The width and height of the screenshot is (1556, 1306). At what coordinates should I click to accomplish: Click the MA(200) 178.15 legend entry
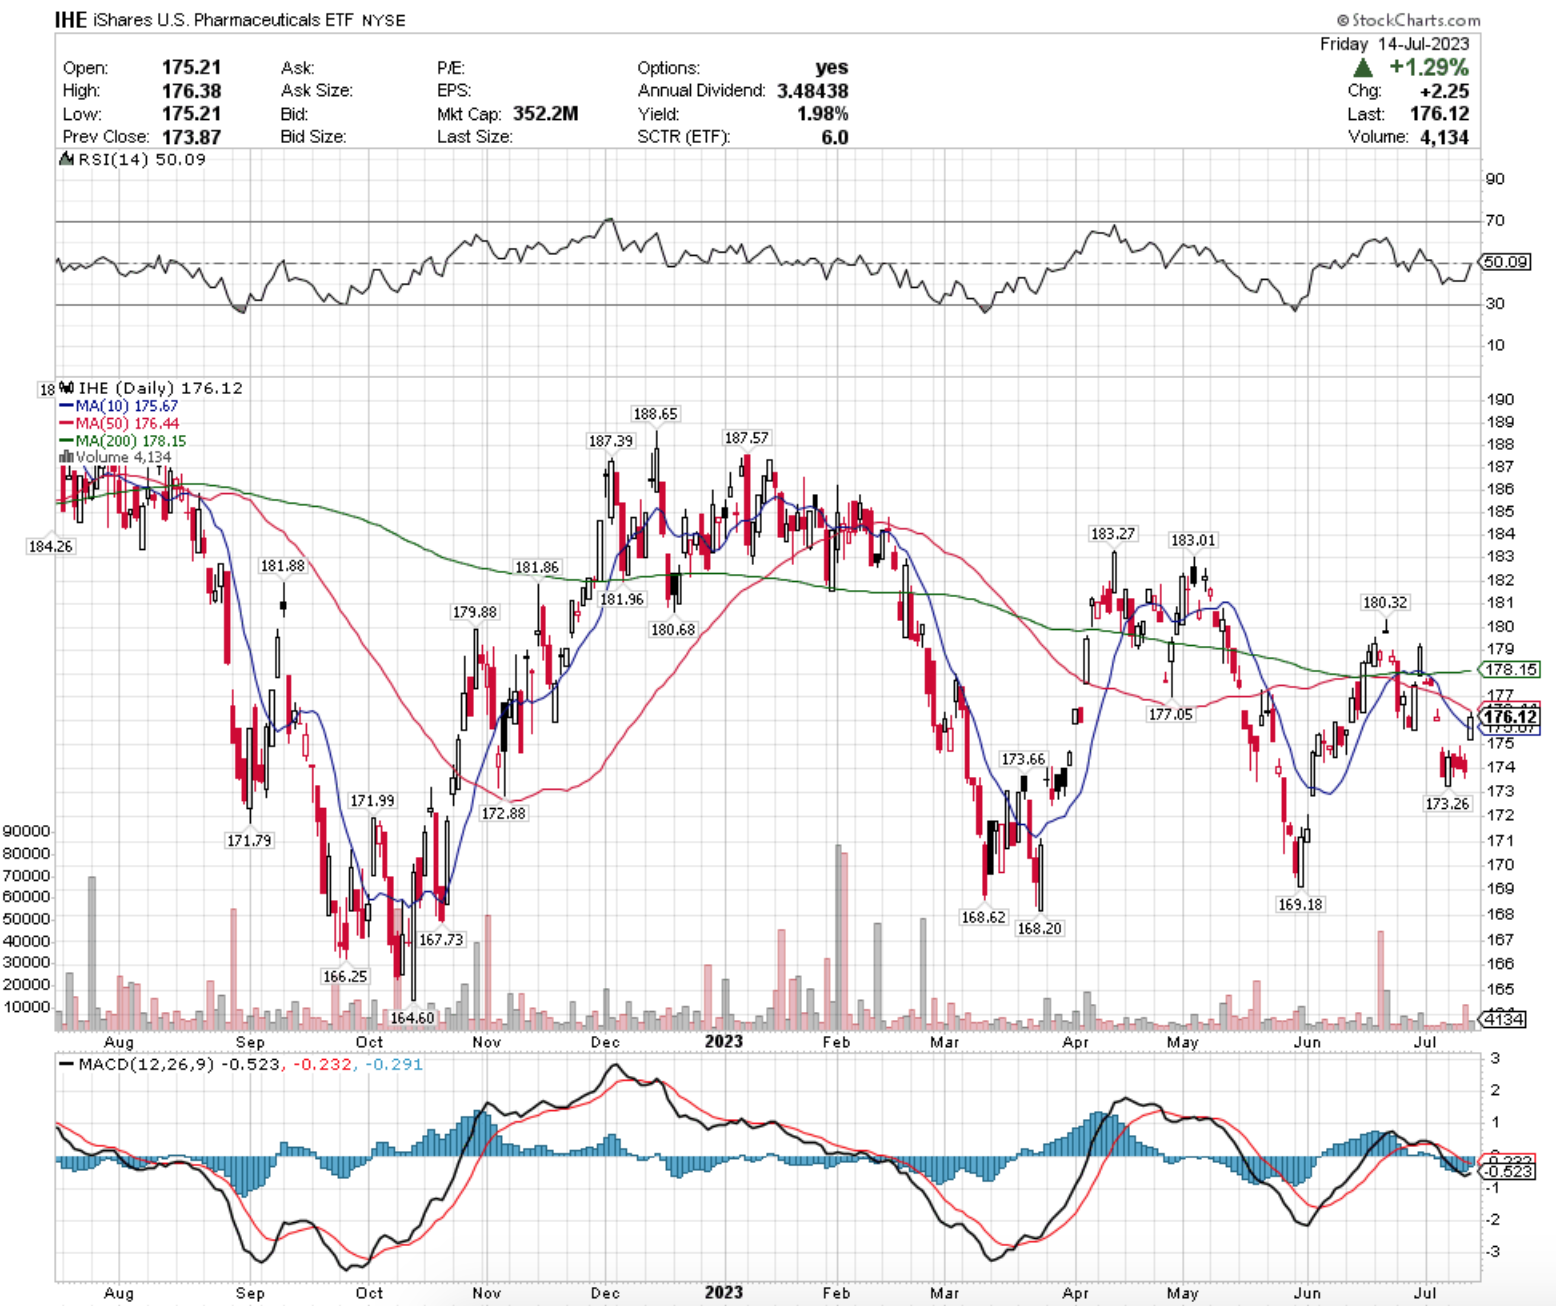pyautogui.click(x=123, y=440)
